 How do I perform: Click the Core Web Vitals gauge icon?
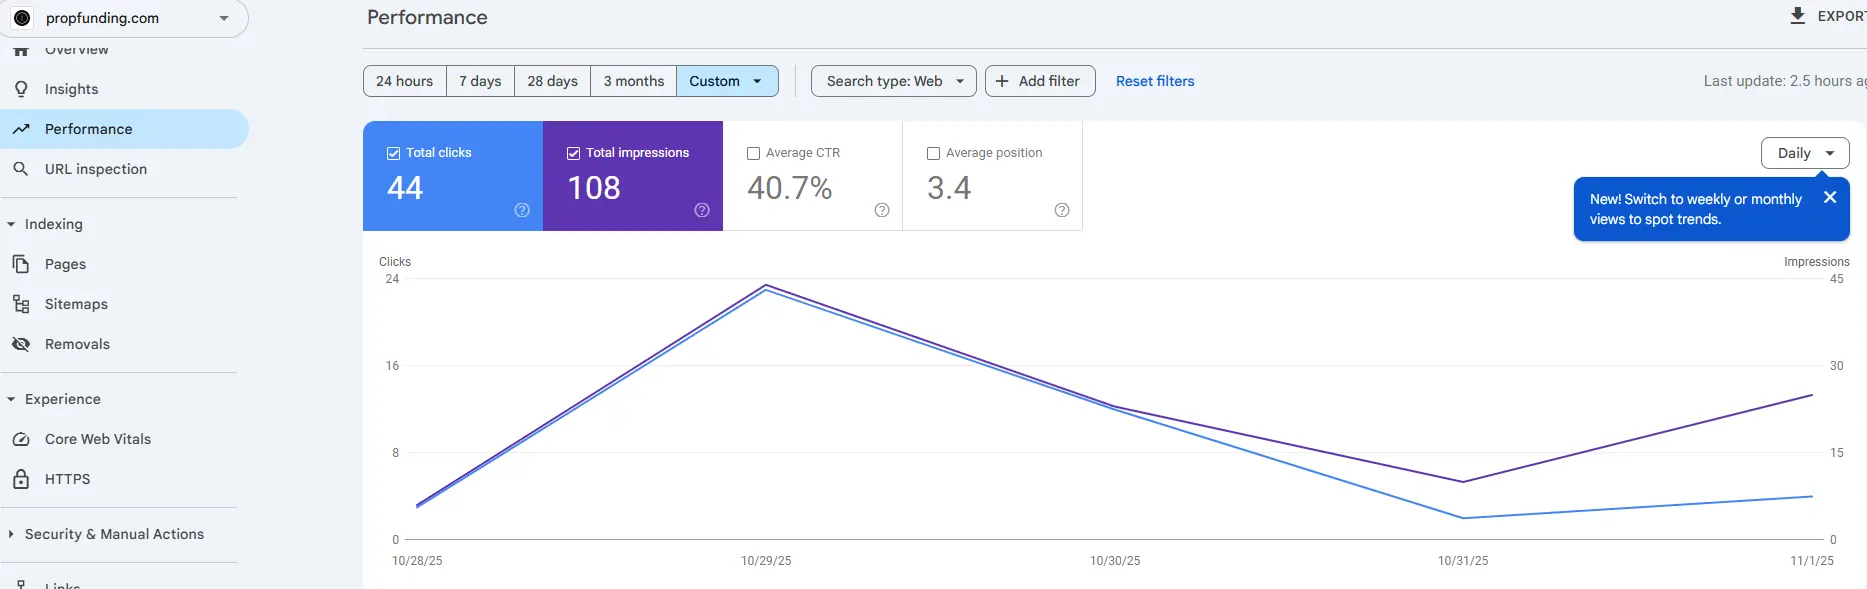21,439
